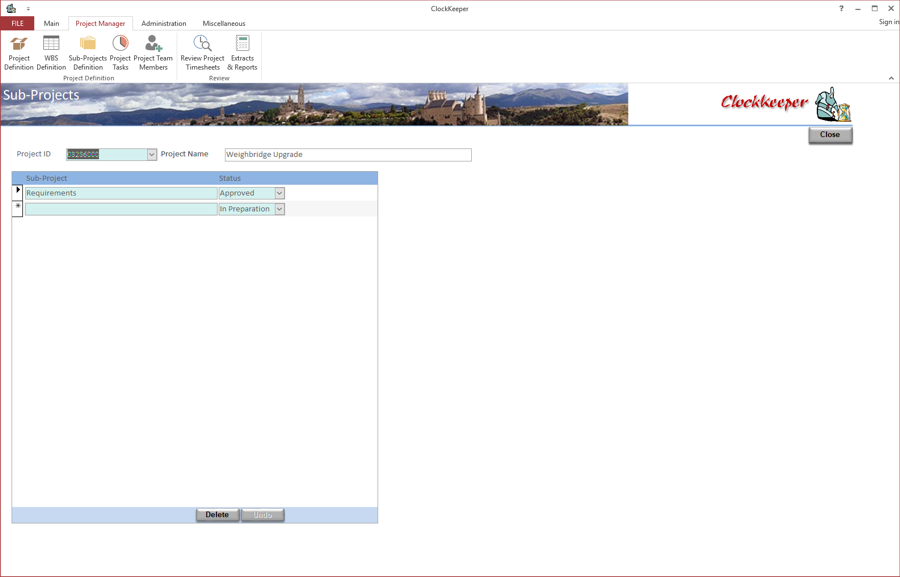Screen dimensions: 900x577
Task: Click the Requirements sub-project field
Action: 121,193
